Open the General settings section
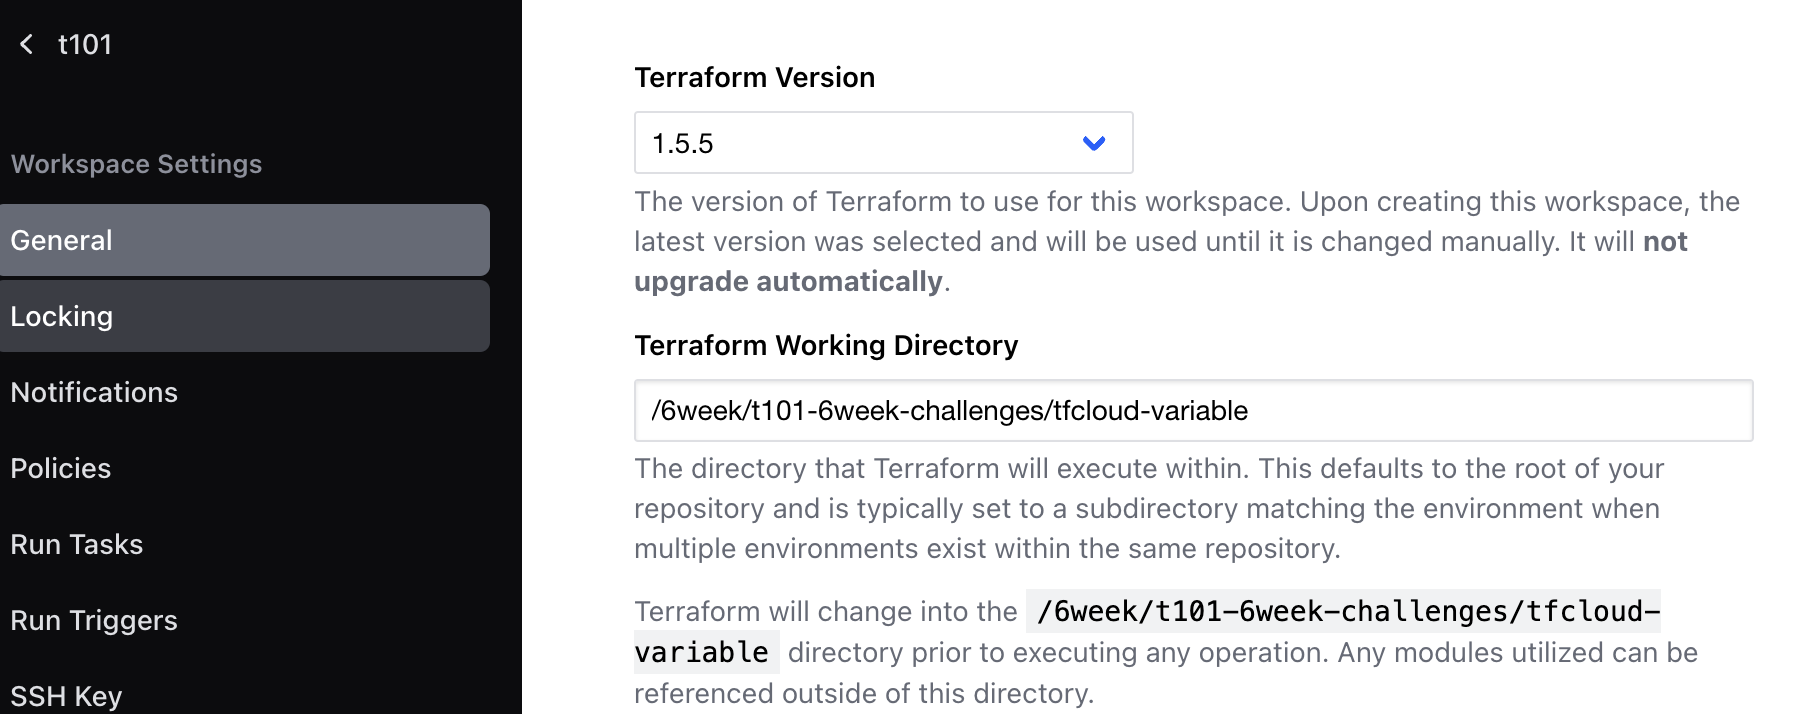The height and width of the screenshot is (714, 1812). coord(244,240)
